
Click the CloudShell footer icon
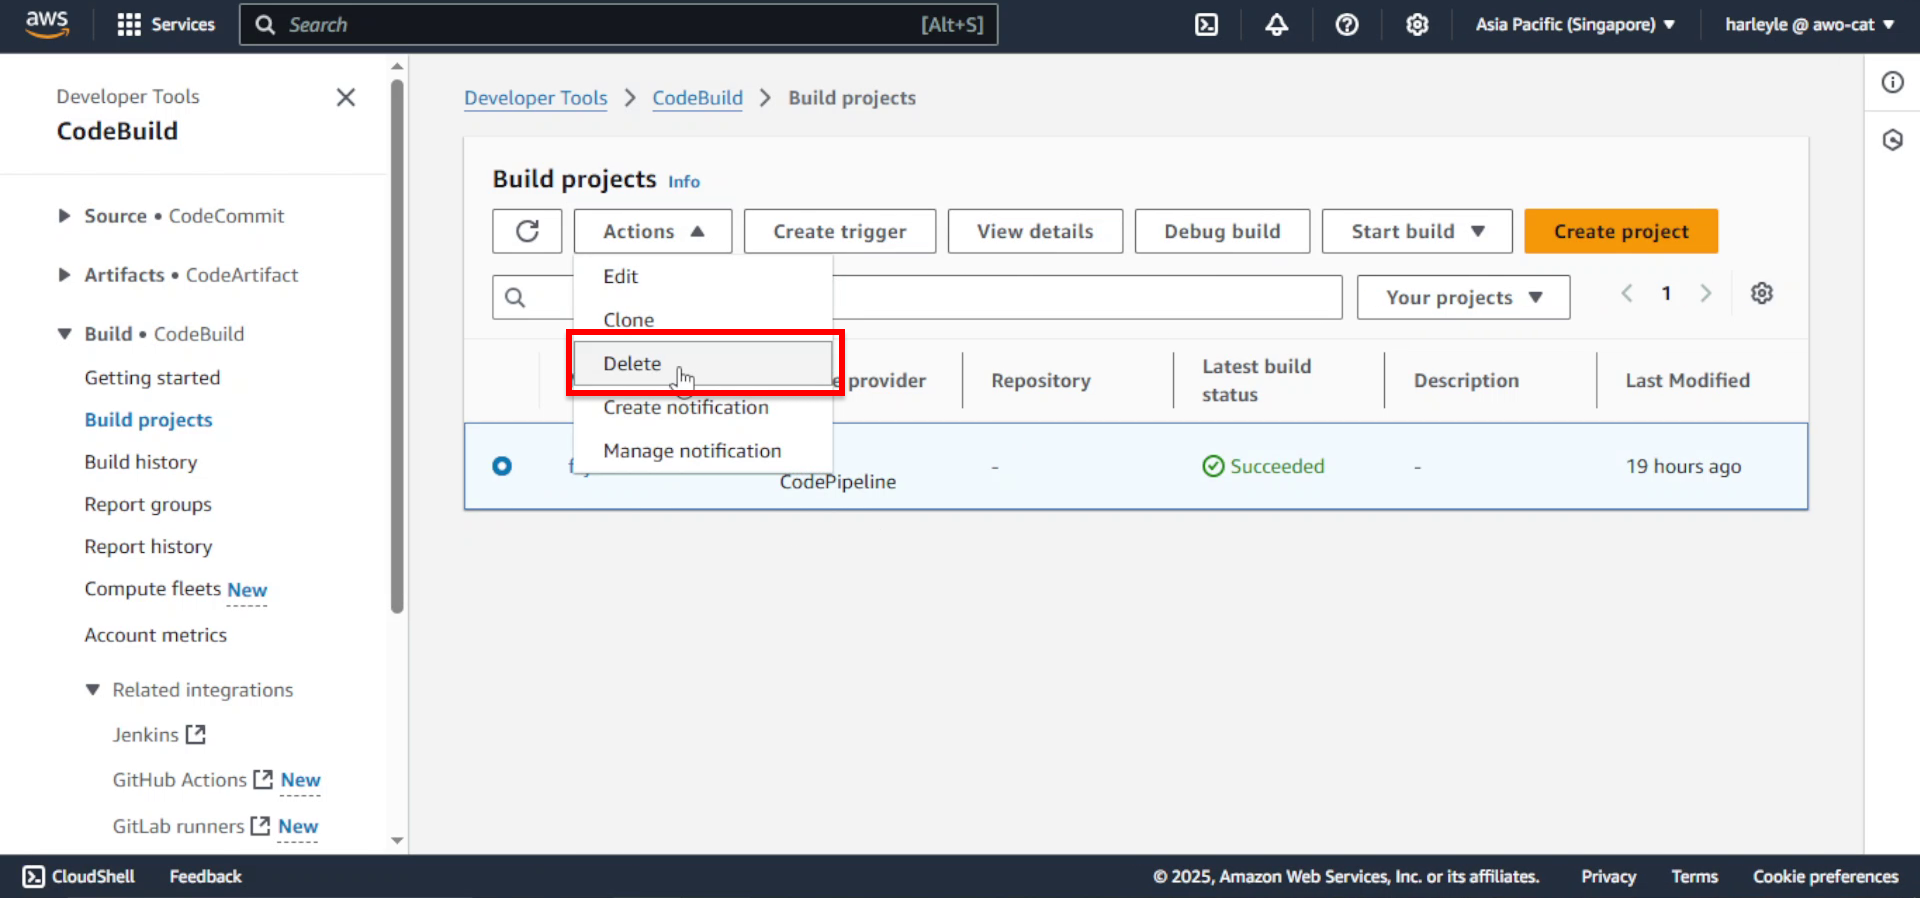34,877
